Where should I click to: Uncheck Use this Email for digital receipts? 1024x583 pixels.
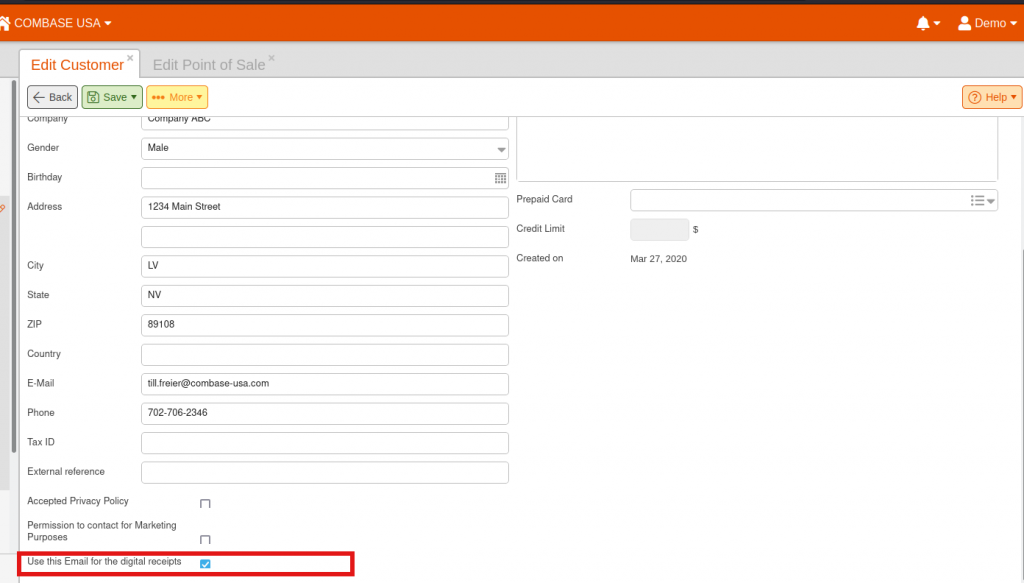[205, 563]
